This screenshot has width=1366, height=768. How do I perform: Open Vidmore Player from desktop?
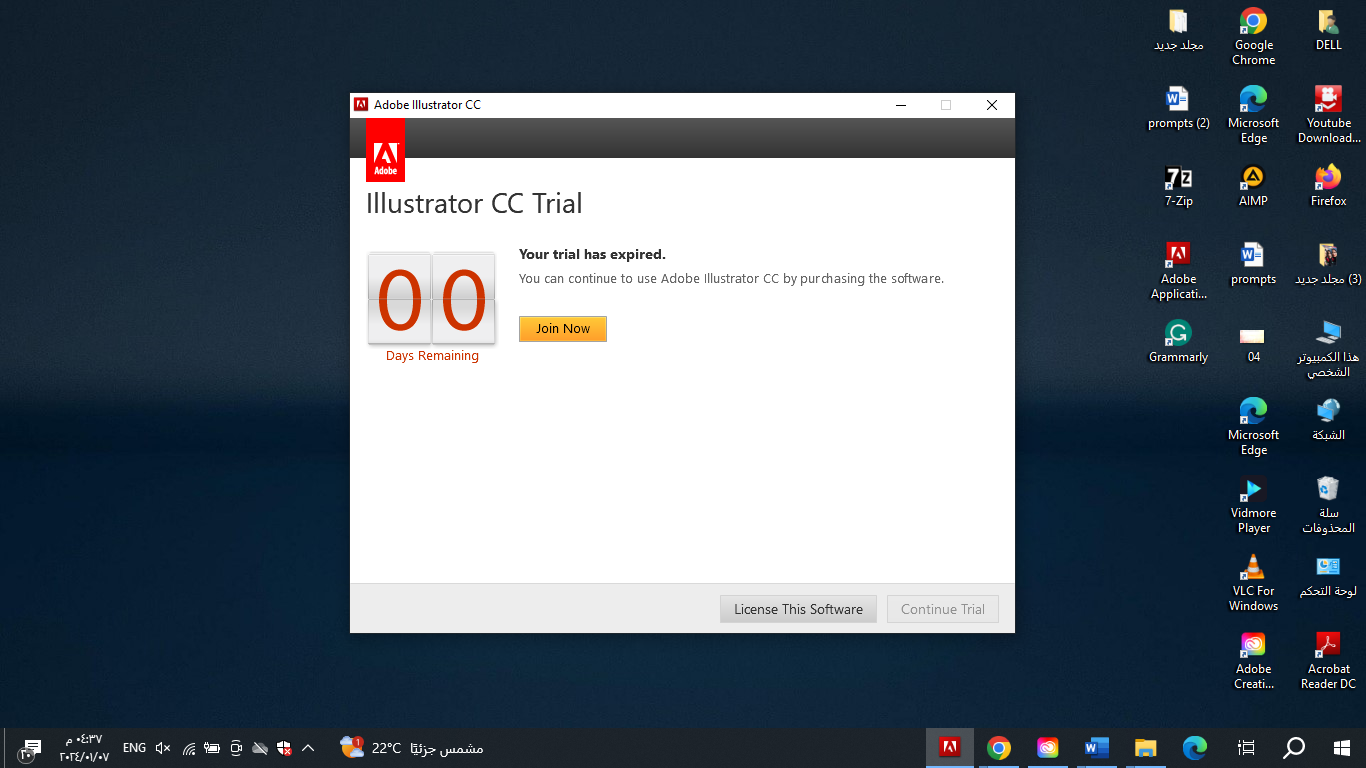(1253, 490)
